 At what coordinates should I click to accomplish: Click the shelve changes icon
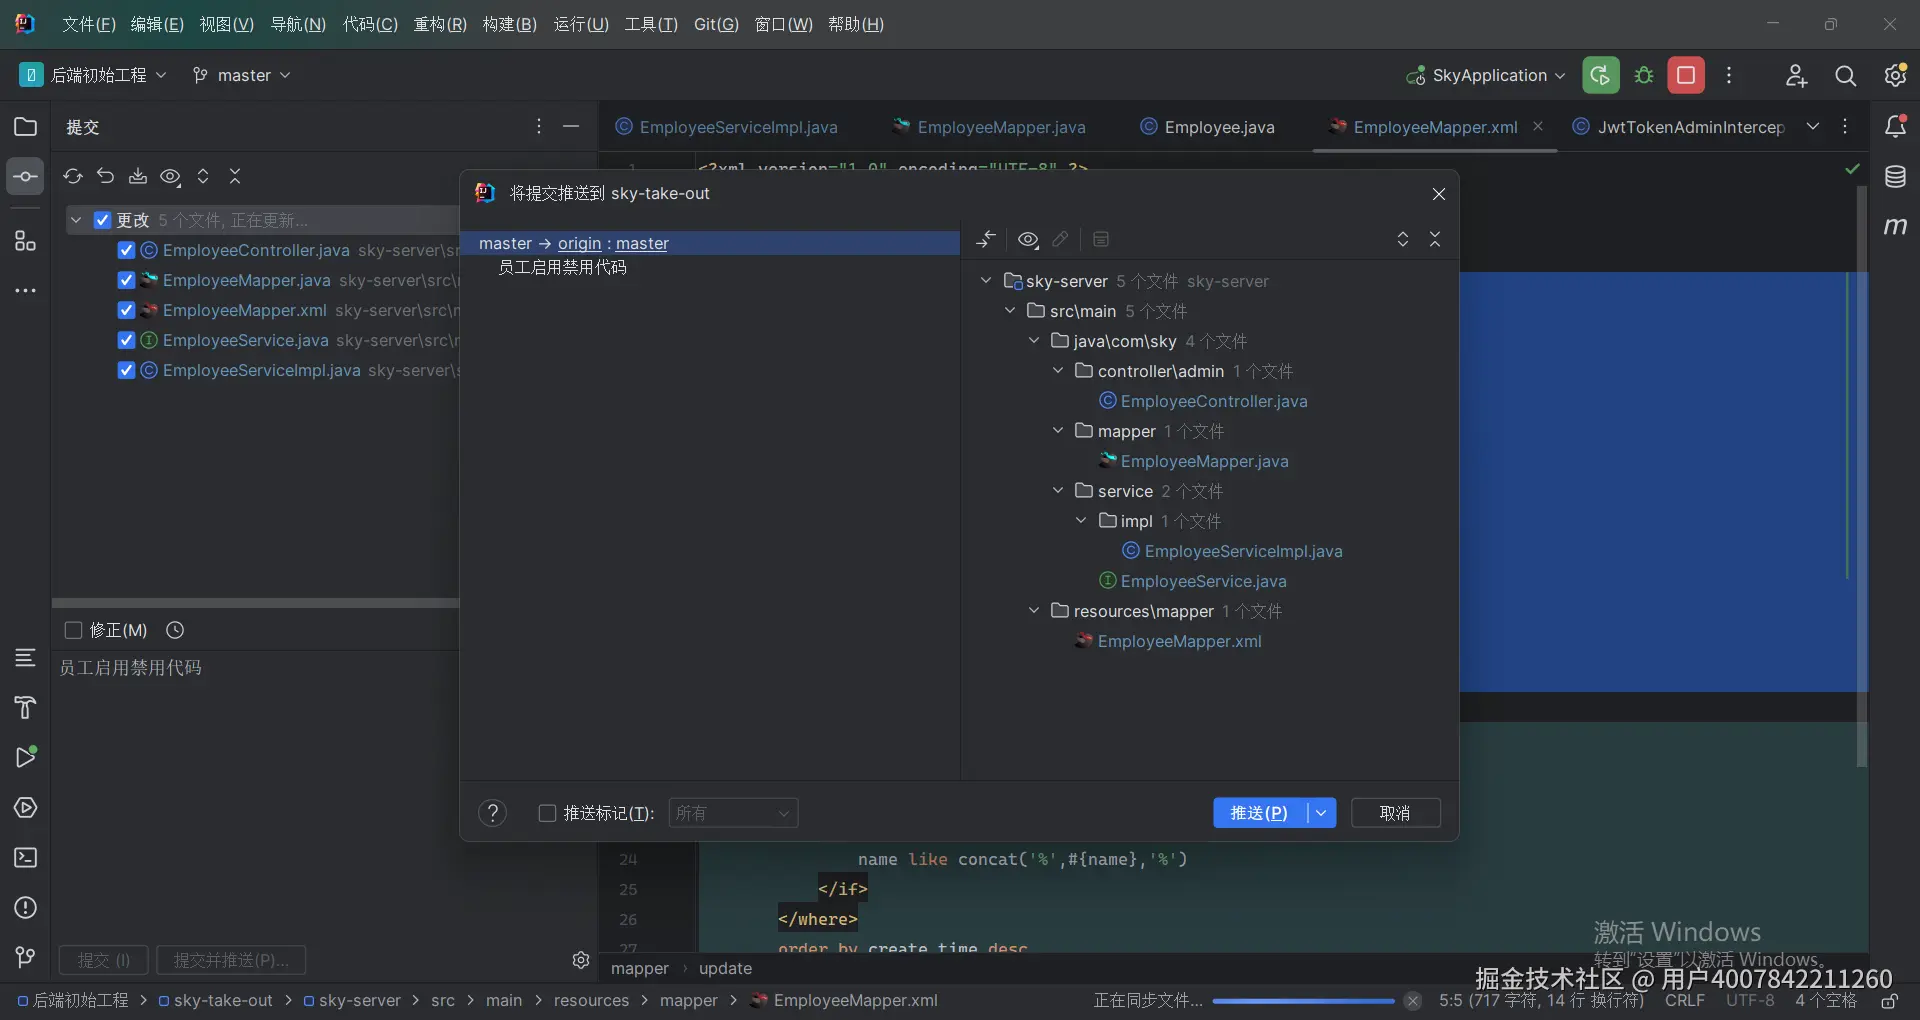[138, 176]
